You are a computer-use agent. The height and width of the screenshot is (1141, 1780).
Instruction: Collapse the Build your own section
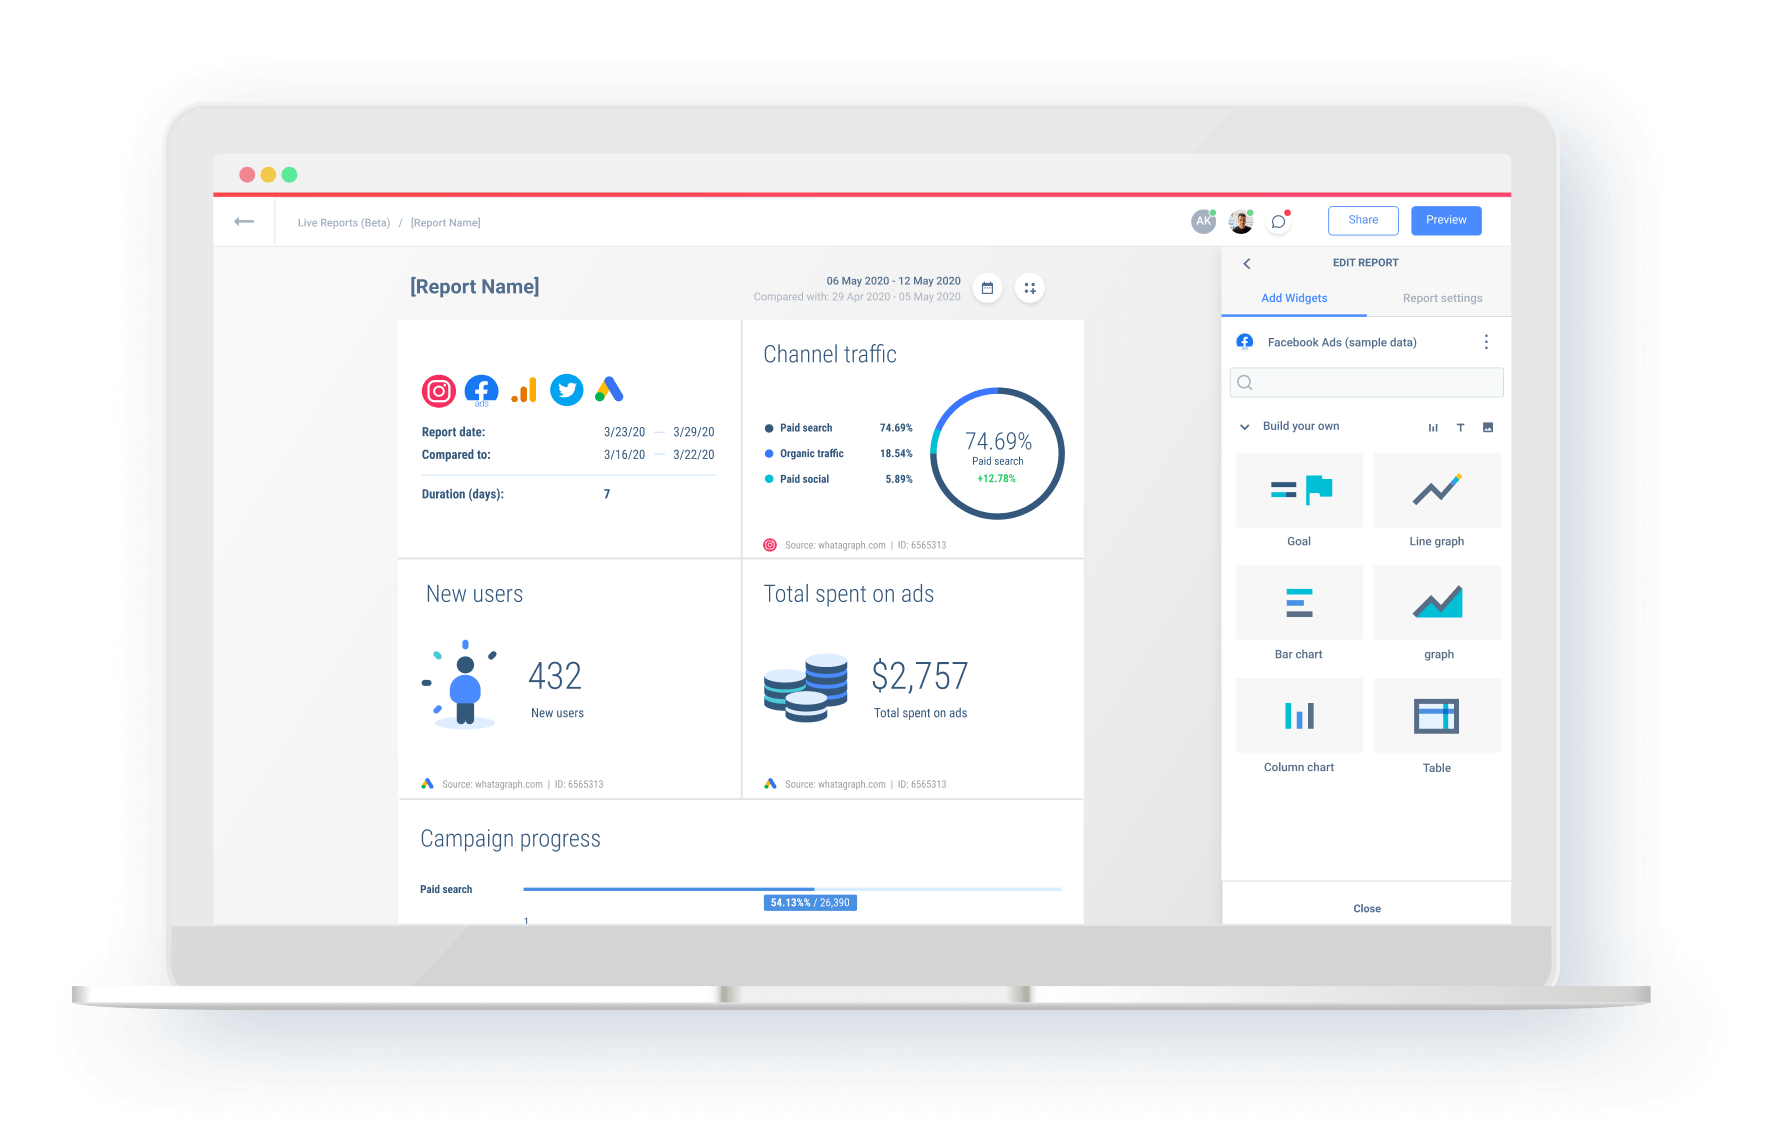[x=1244, y=426]
